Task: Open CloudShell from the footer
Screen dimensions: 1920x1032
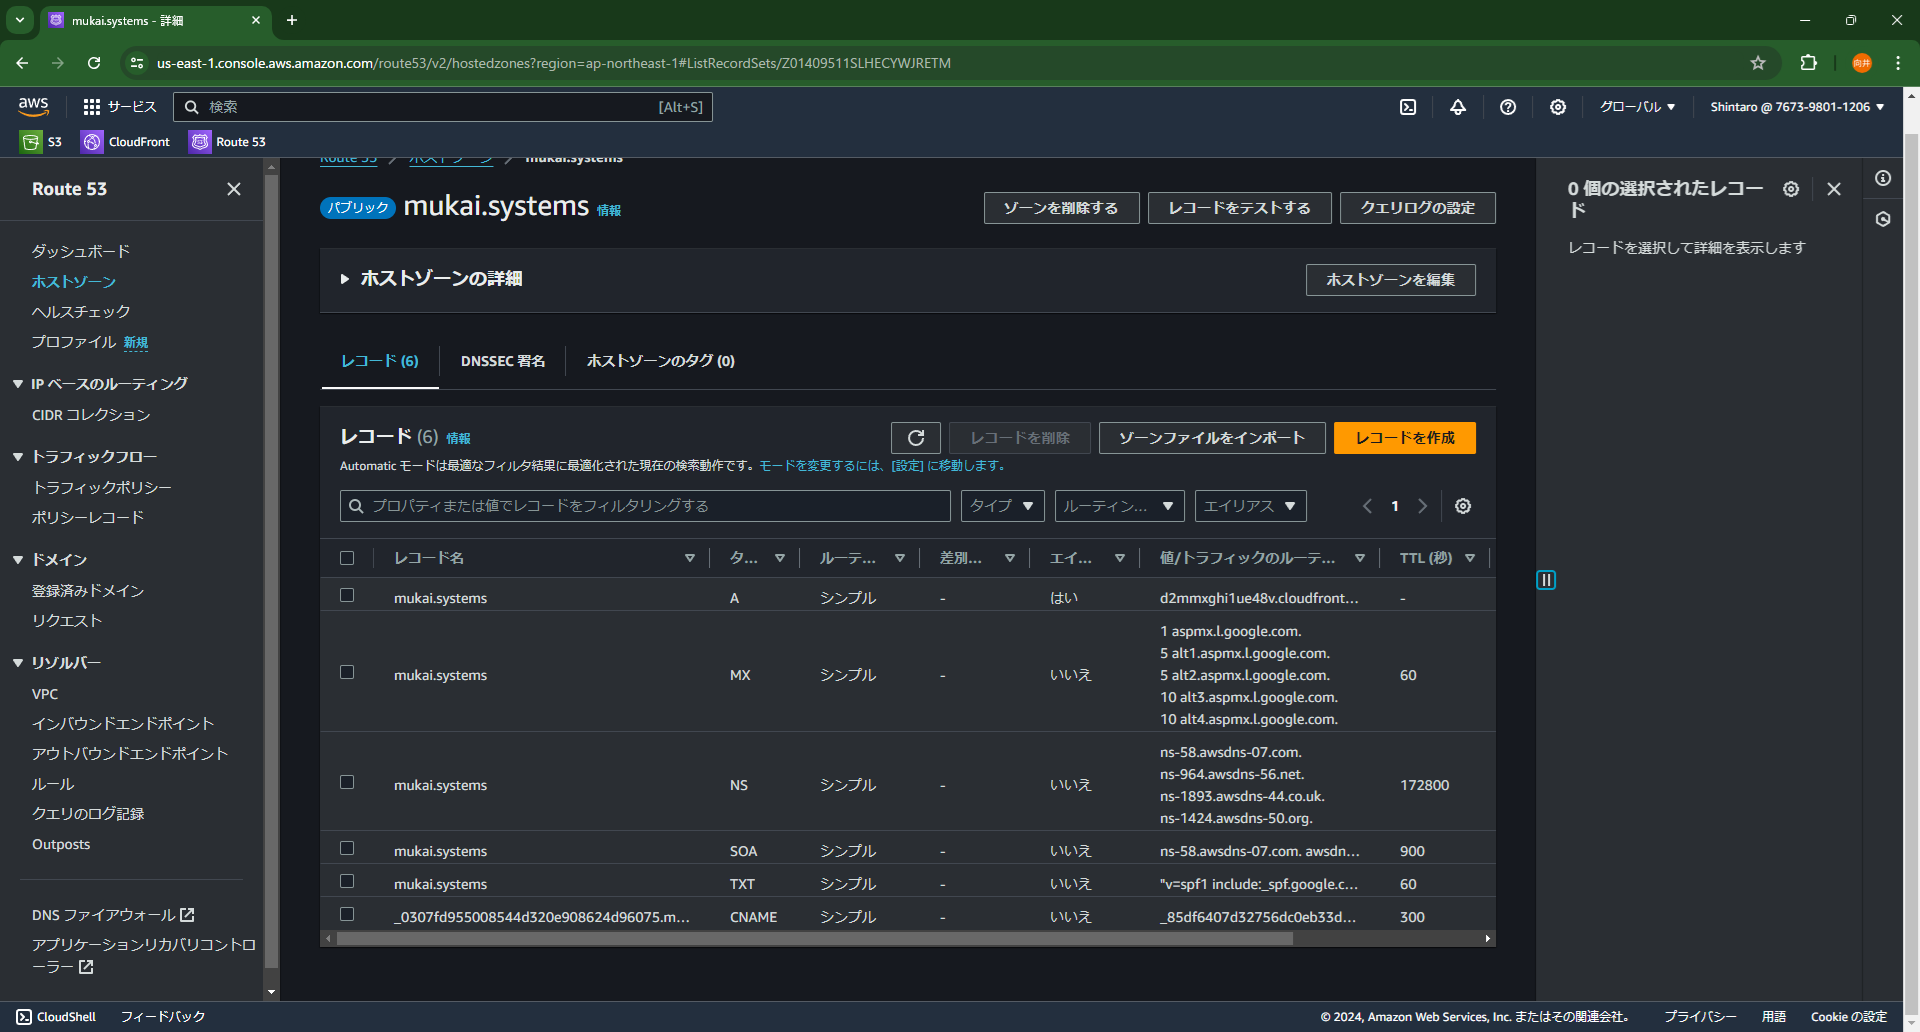Action: point(56,1017)
